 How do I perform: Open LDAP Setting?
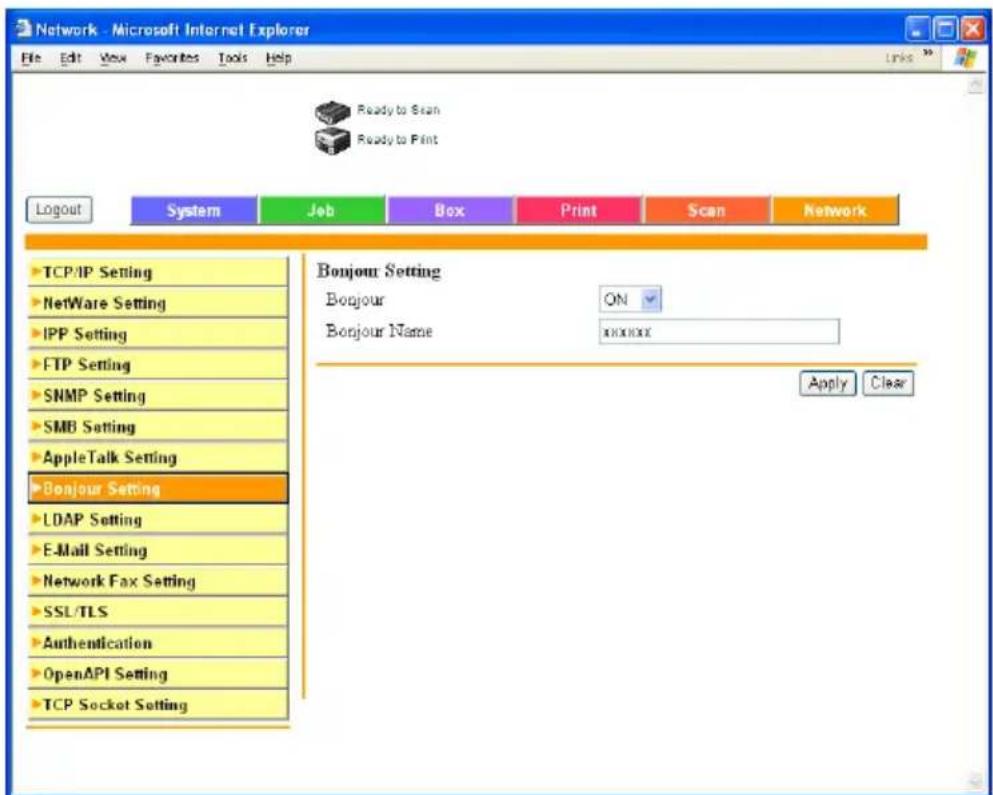(x=158, y=519)
